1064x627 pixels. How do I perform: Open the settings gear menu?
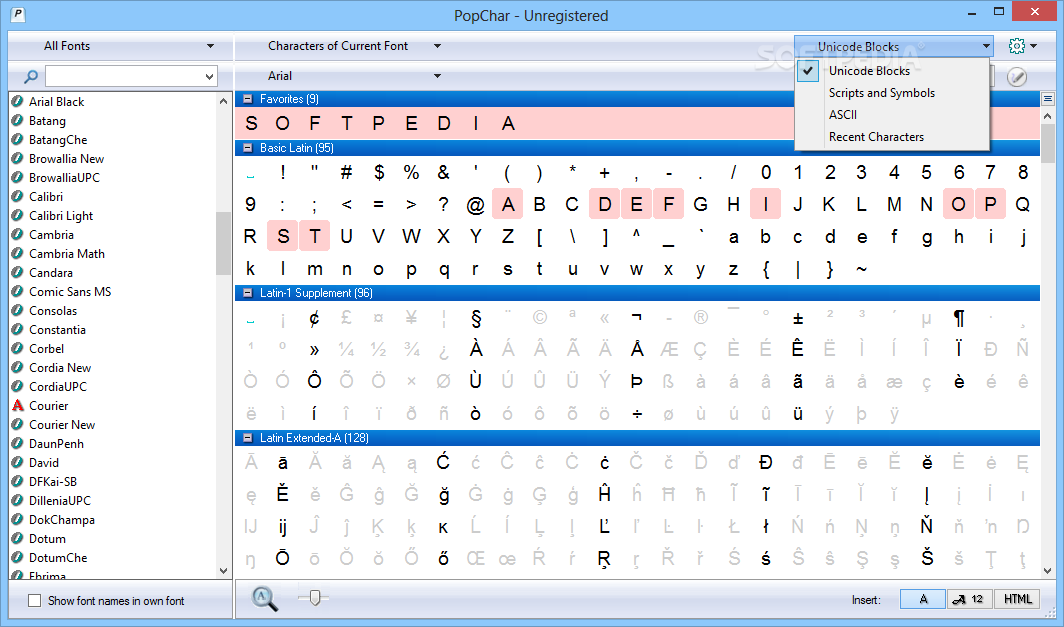pos(1022,46)
